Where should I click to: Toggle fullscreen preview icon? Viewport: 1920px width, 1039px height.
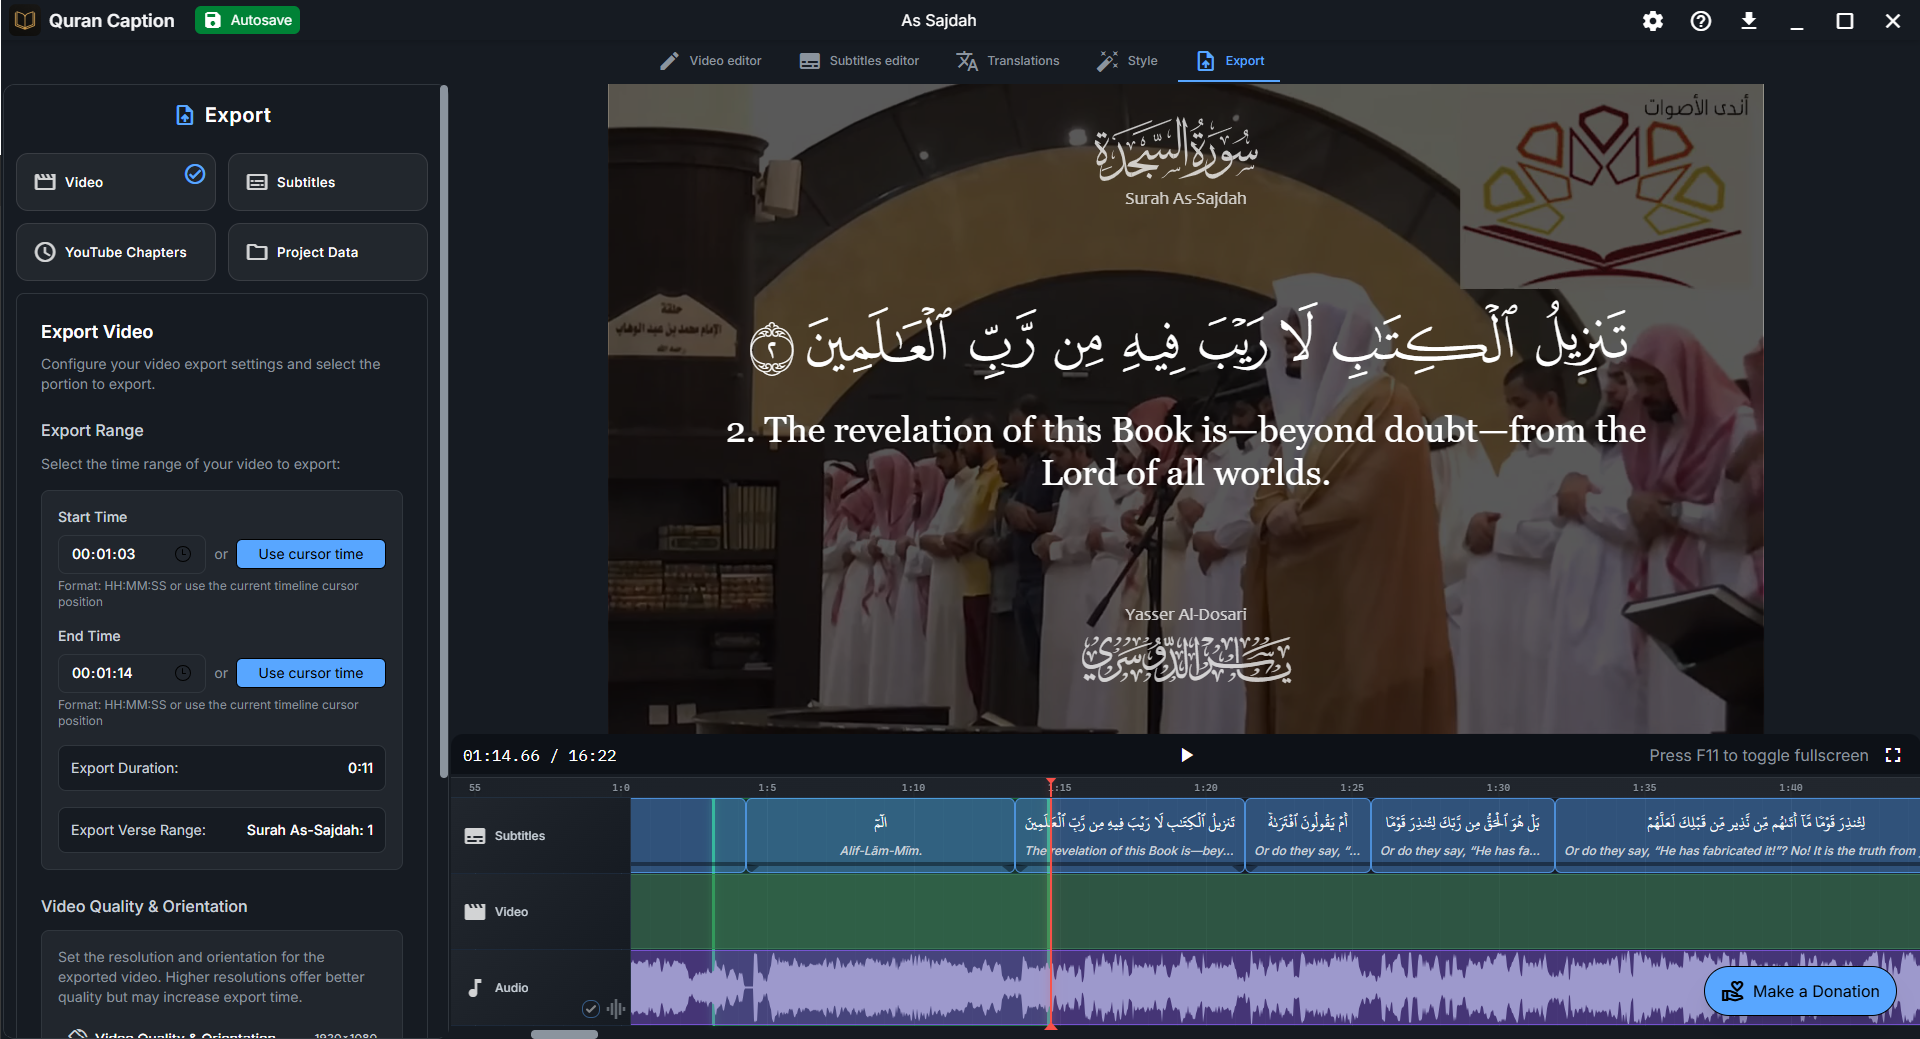click(x=1893, y=755)
